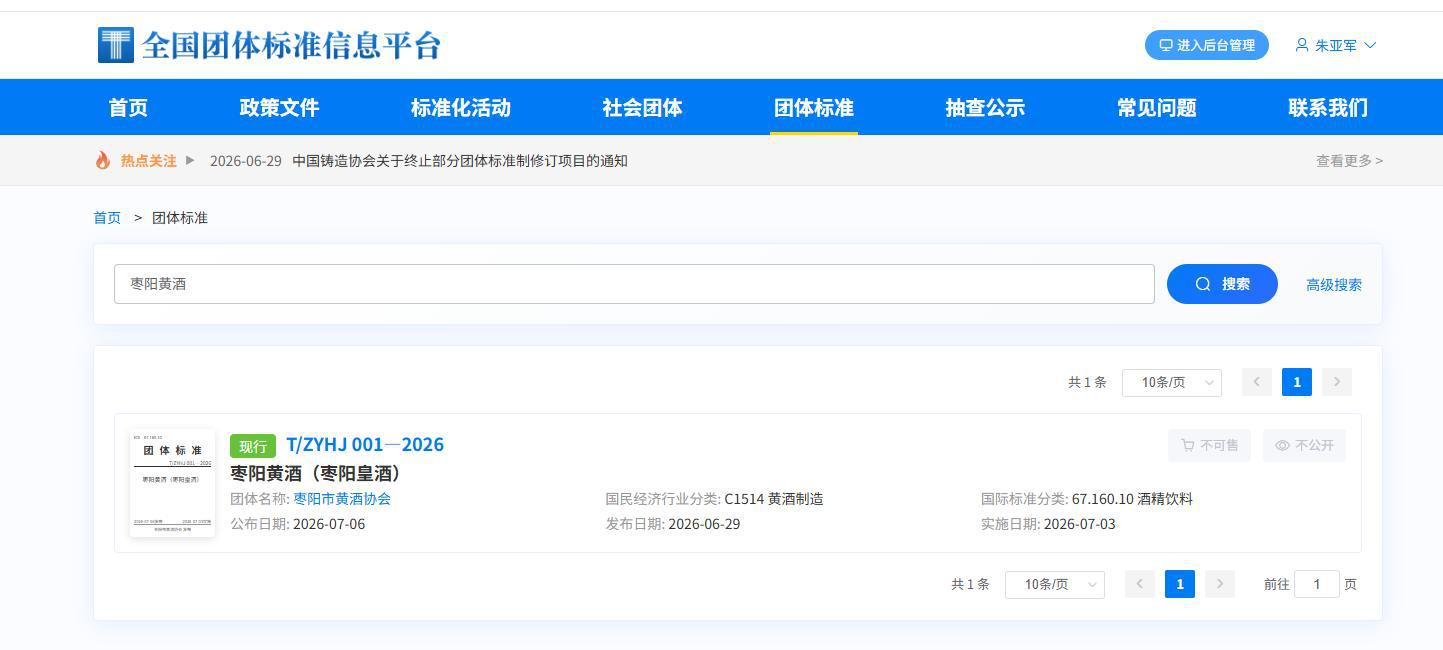Click the bottom pagination previous arrow
Viewport: 1443px width, 650px height.
coord(1140,584)
